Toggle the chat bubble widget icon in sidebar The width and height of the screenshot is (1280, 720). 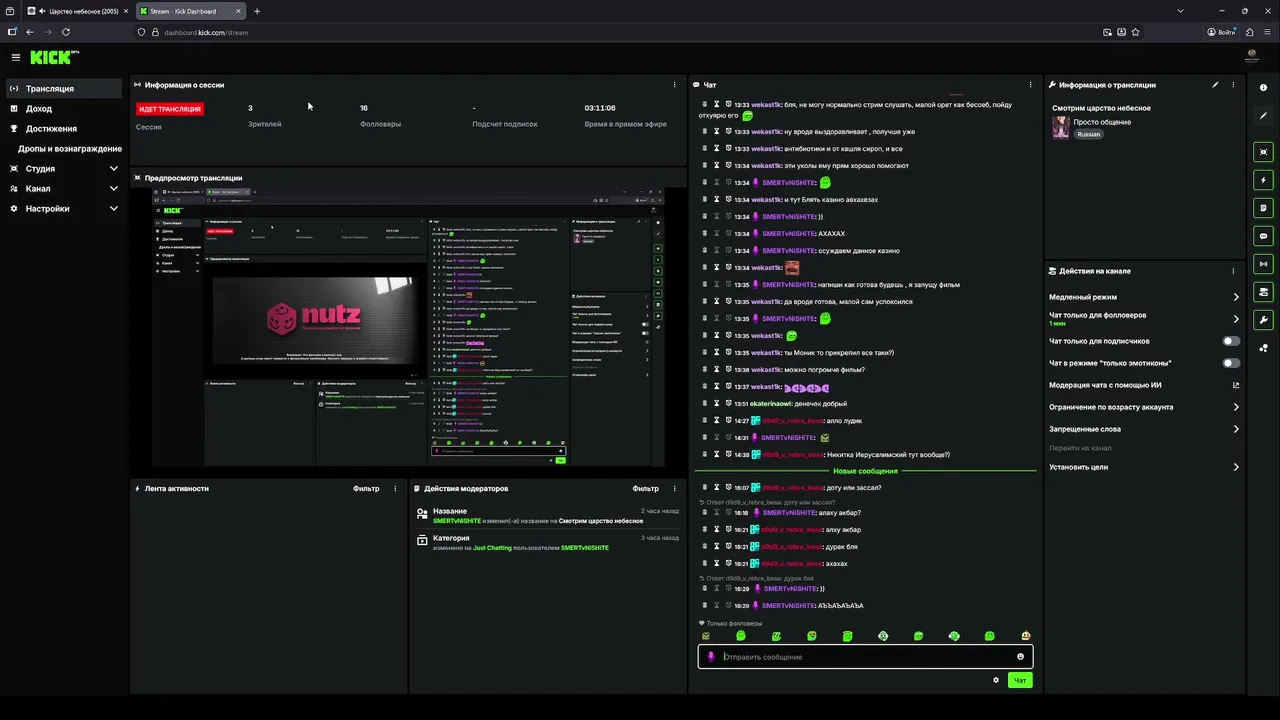click(1263, 236)
